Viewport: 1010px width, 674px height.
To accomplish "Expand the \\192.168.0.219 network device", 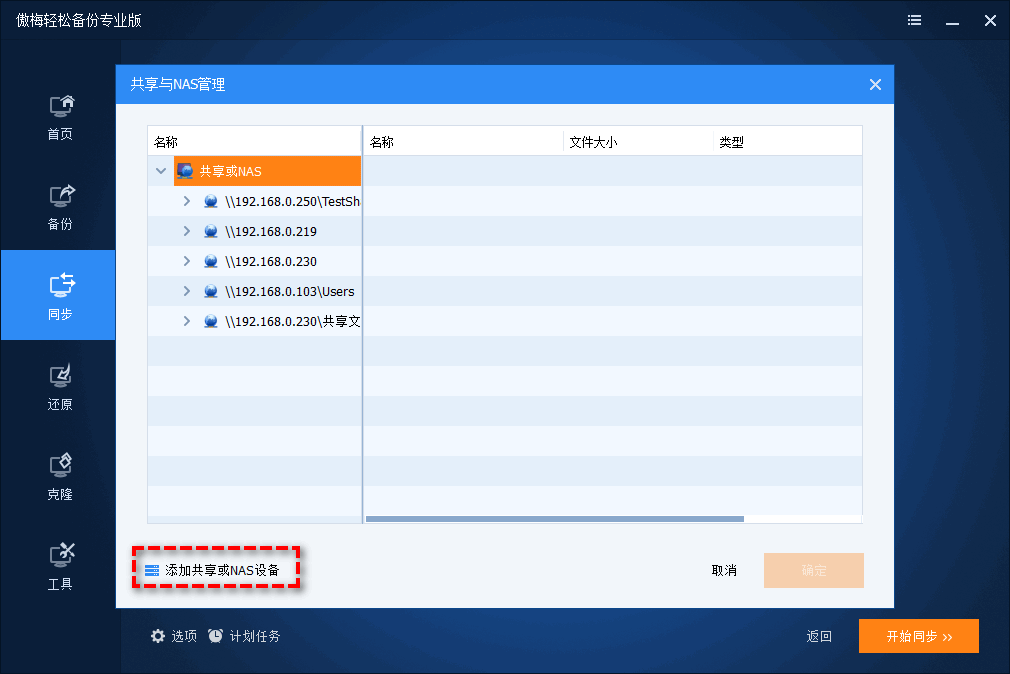I will point(185,230).
